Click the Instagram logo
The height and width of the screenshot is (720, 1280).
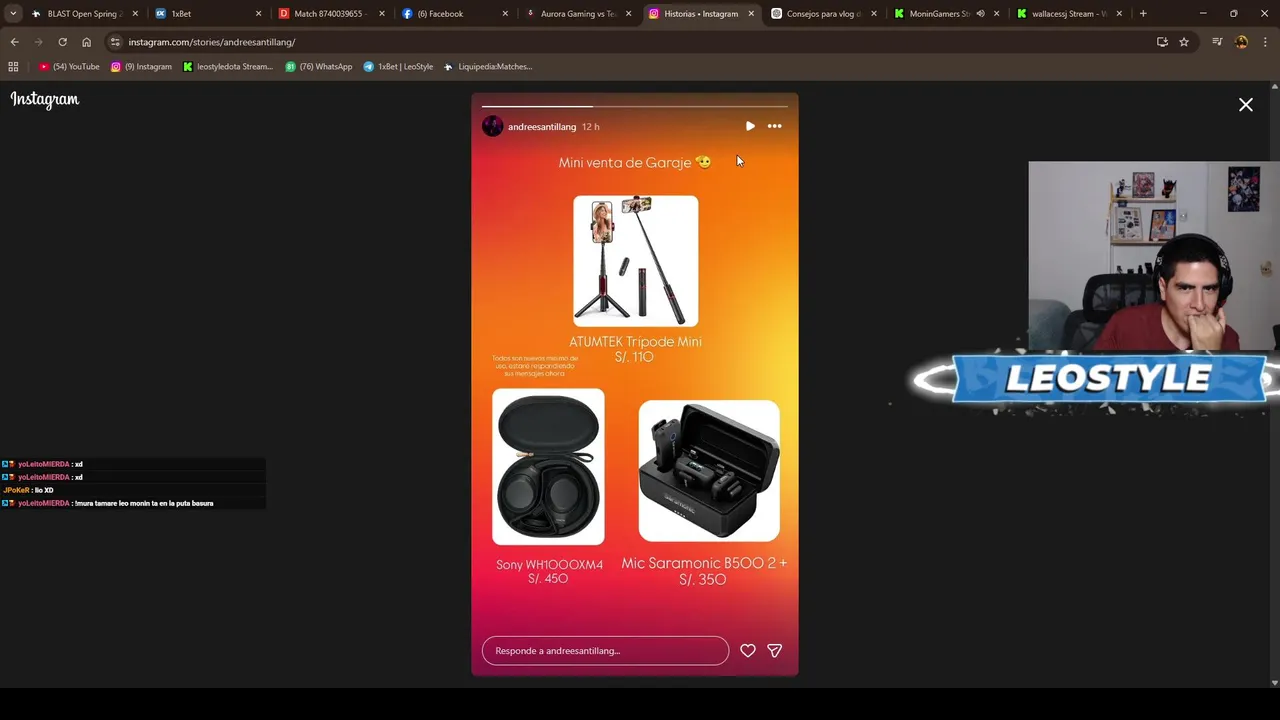click(x=45, y=99)
